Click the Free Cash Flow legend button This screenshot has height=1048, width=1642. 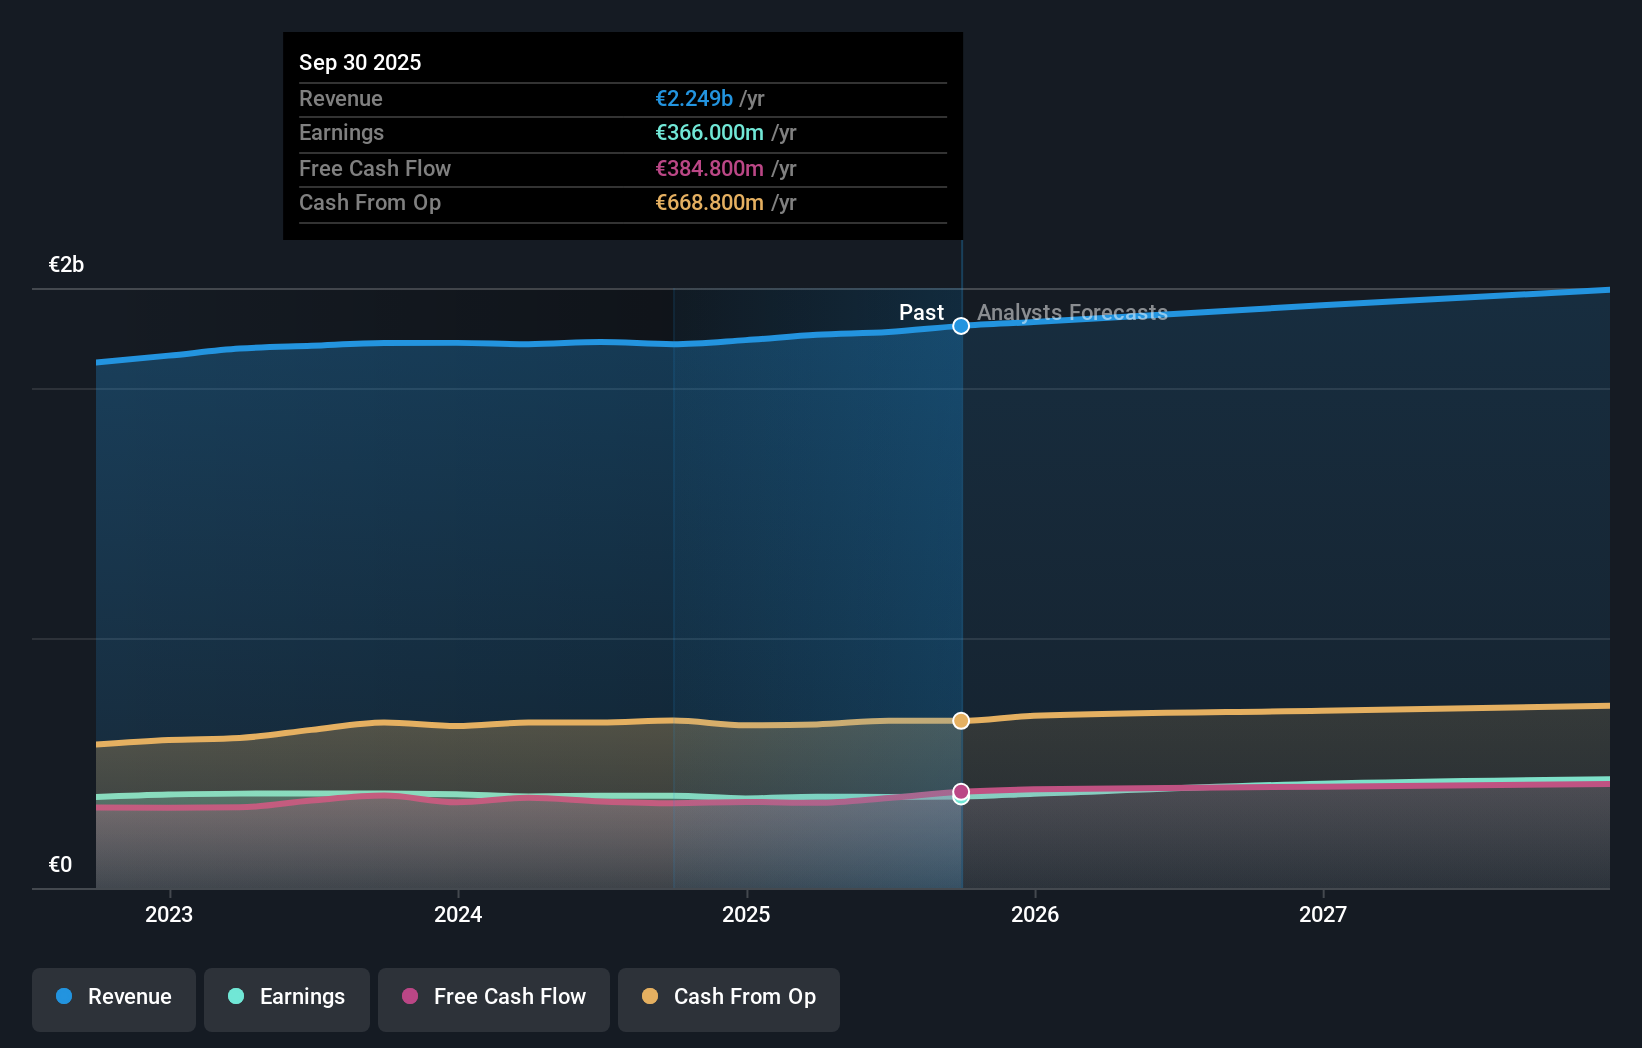click(x=493, y=999)
